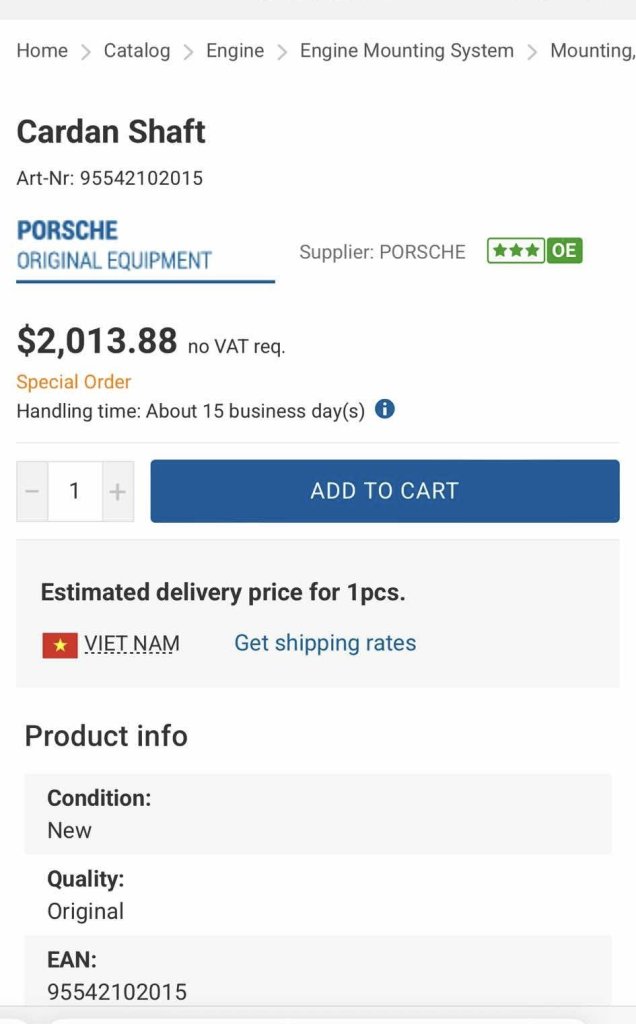This screenshot has width=636, height=1024.
Task: Click the handling time info icon
Action: click(385, 409)
